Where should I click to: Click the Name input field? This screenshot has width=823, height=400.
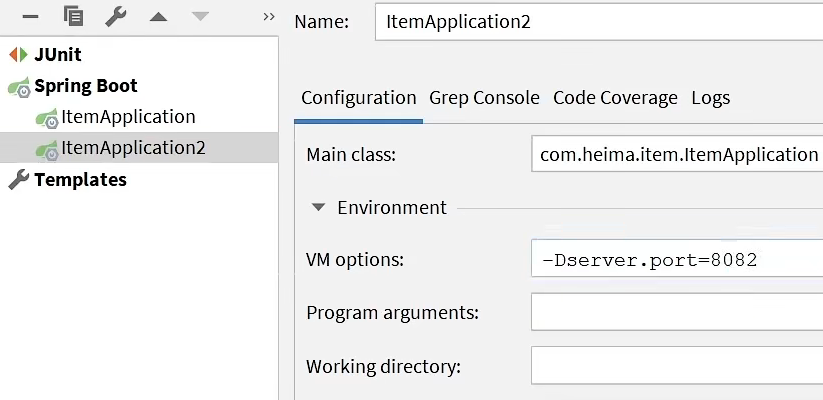tap(598, 22)
